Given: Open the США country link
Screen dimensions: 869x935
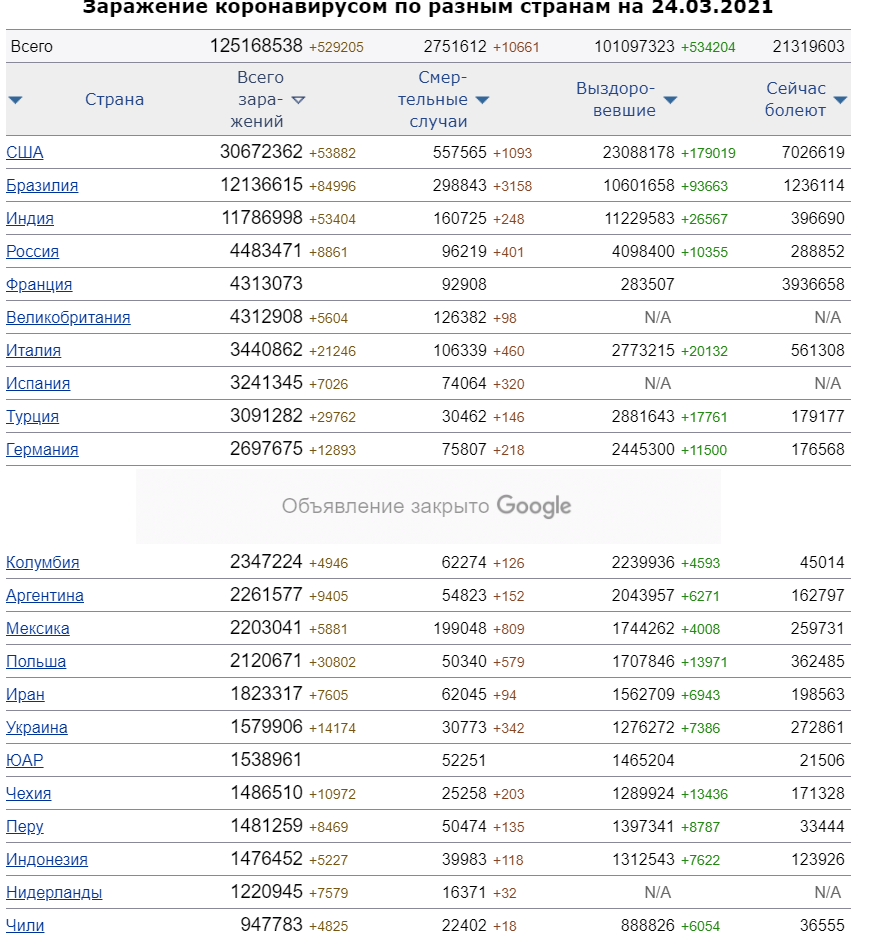Looking at the screenshot, I should pos(24,153).
